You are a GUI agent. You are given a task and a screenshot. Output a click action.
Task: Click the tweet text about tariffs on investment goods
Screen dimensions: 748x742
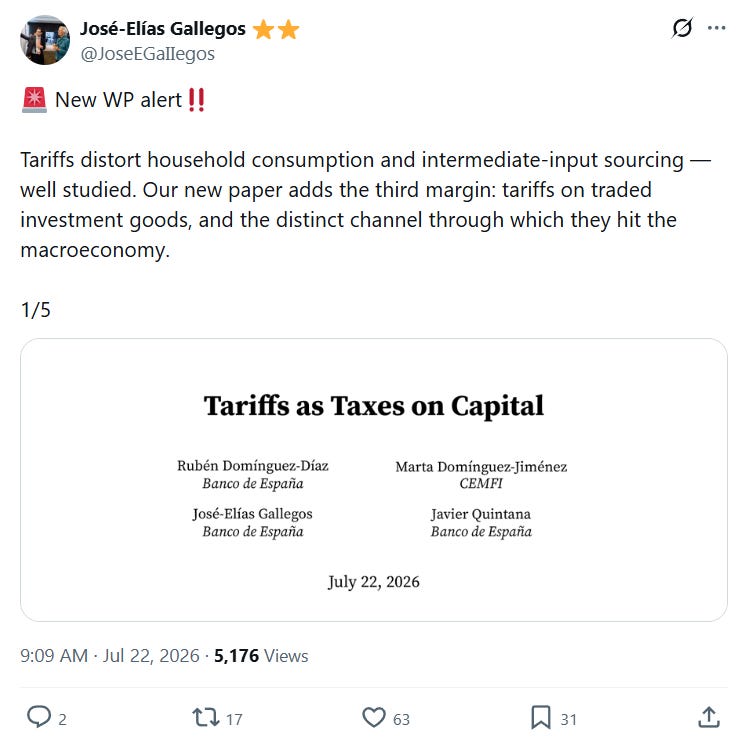coord(365,205)
